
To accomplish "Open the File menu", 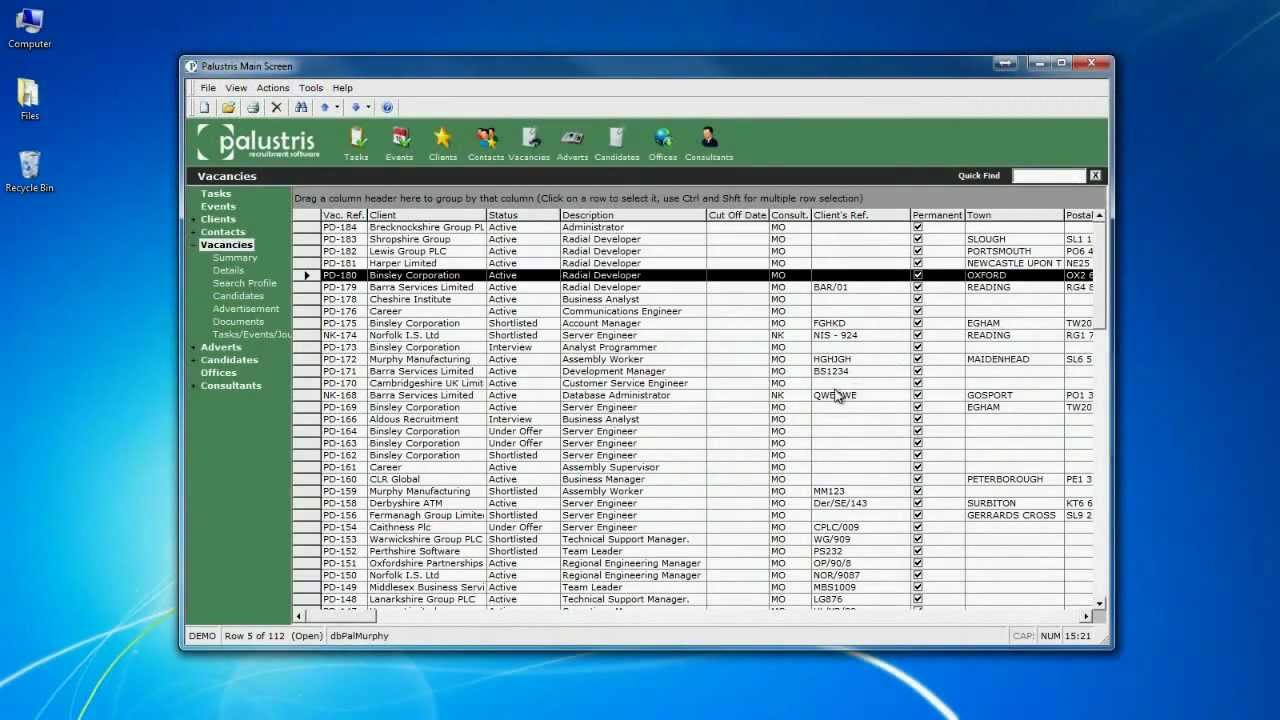I will [x=208, y=88].
